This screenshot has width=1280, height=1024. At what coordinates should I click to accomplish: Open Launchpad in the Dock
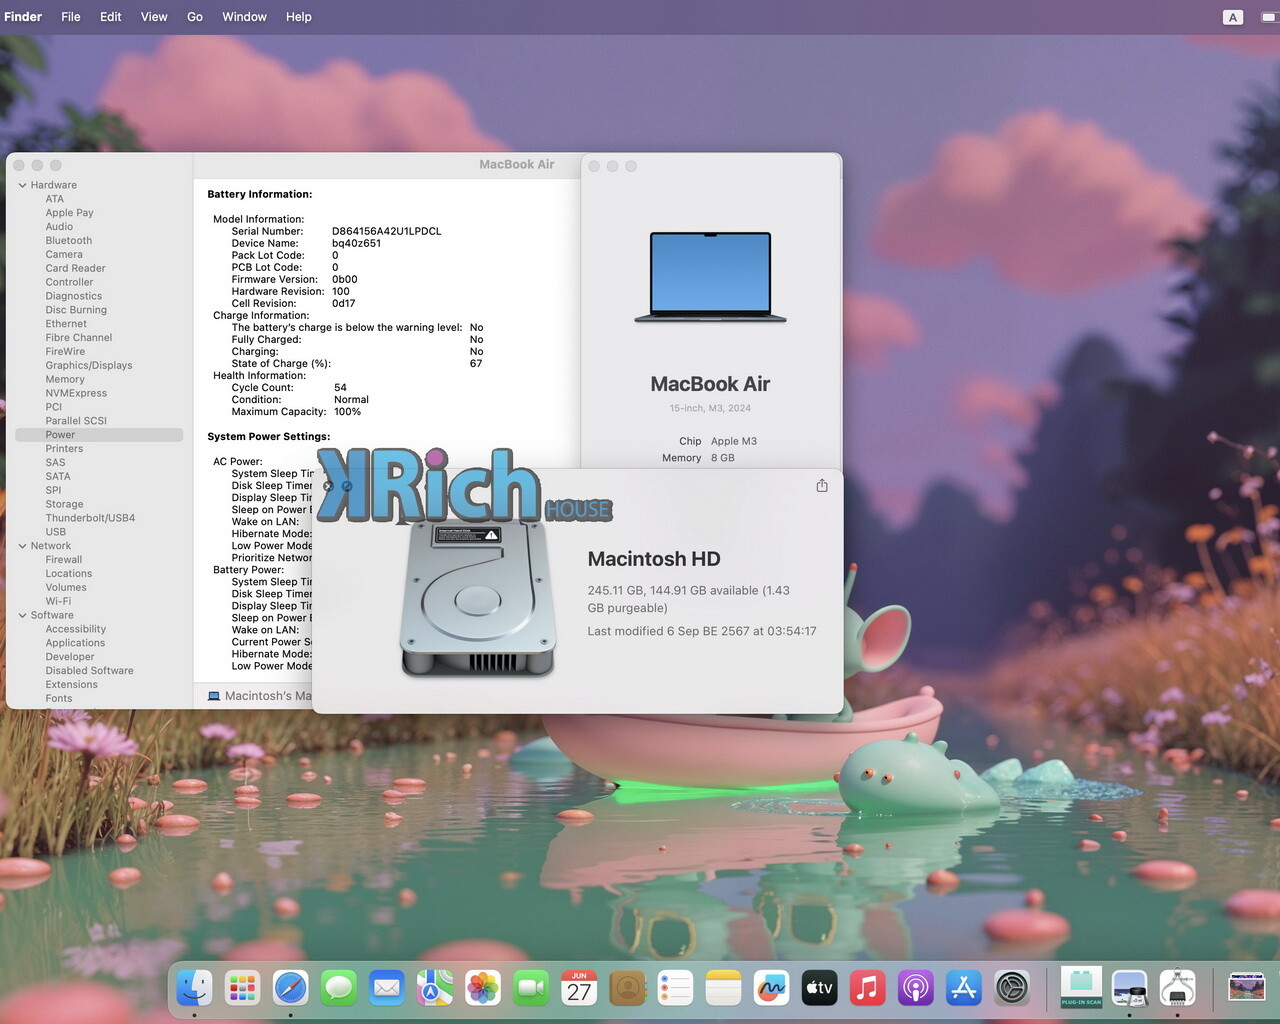[242, 989]
